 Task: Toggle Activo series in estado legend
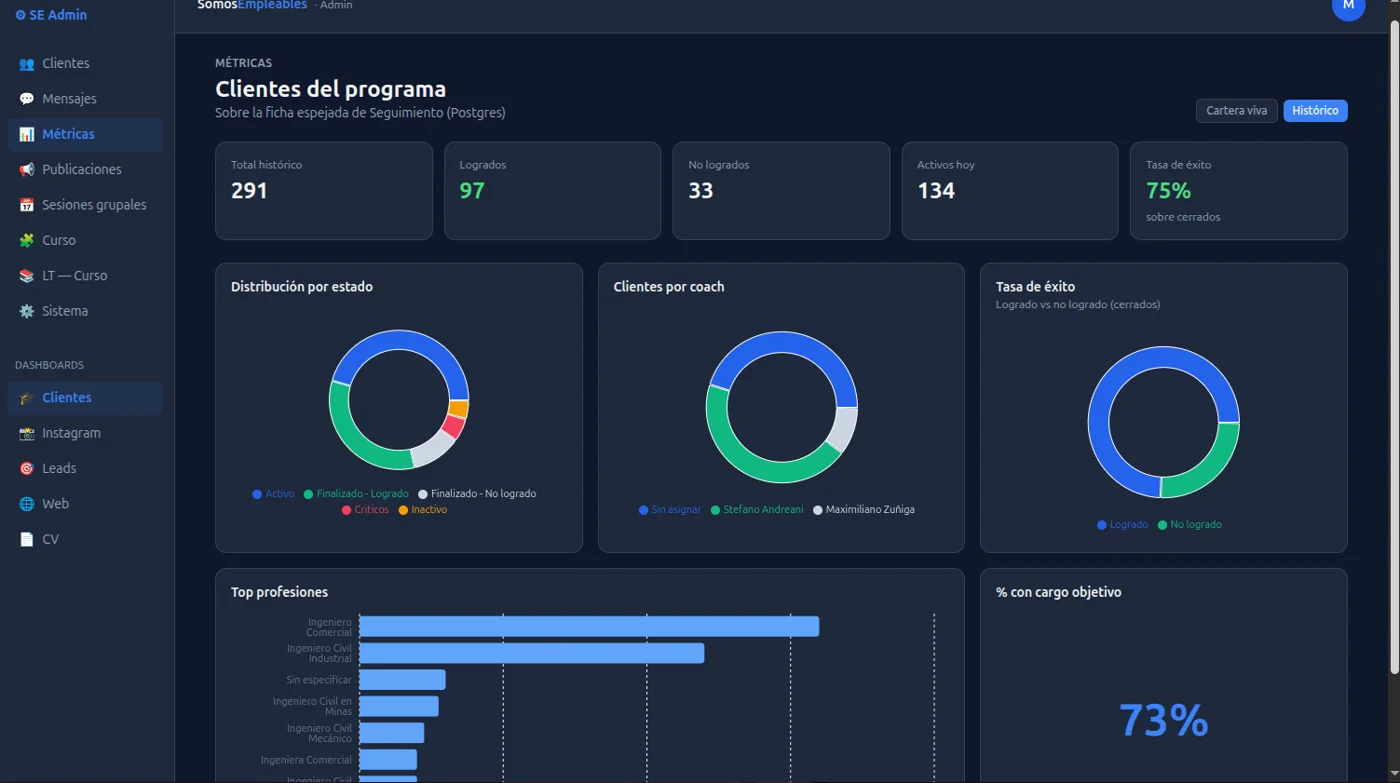point(273,494)
